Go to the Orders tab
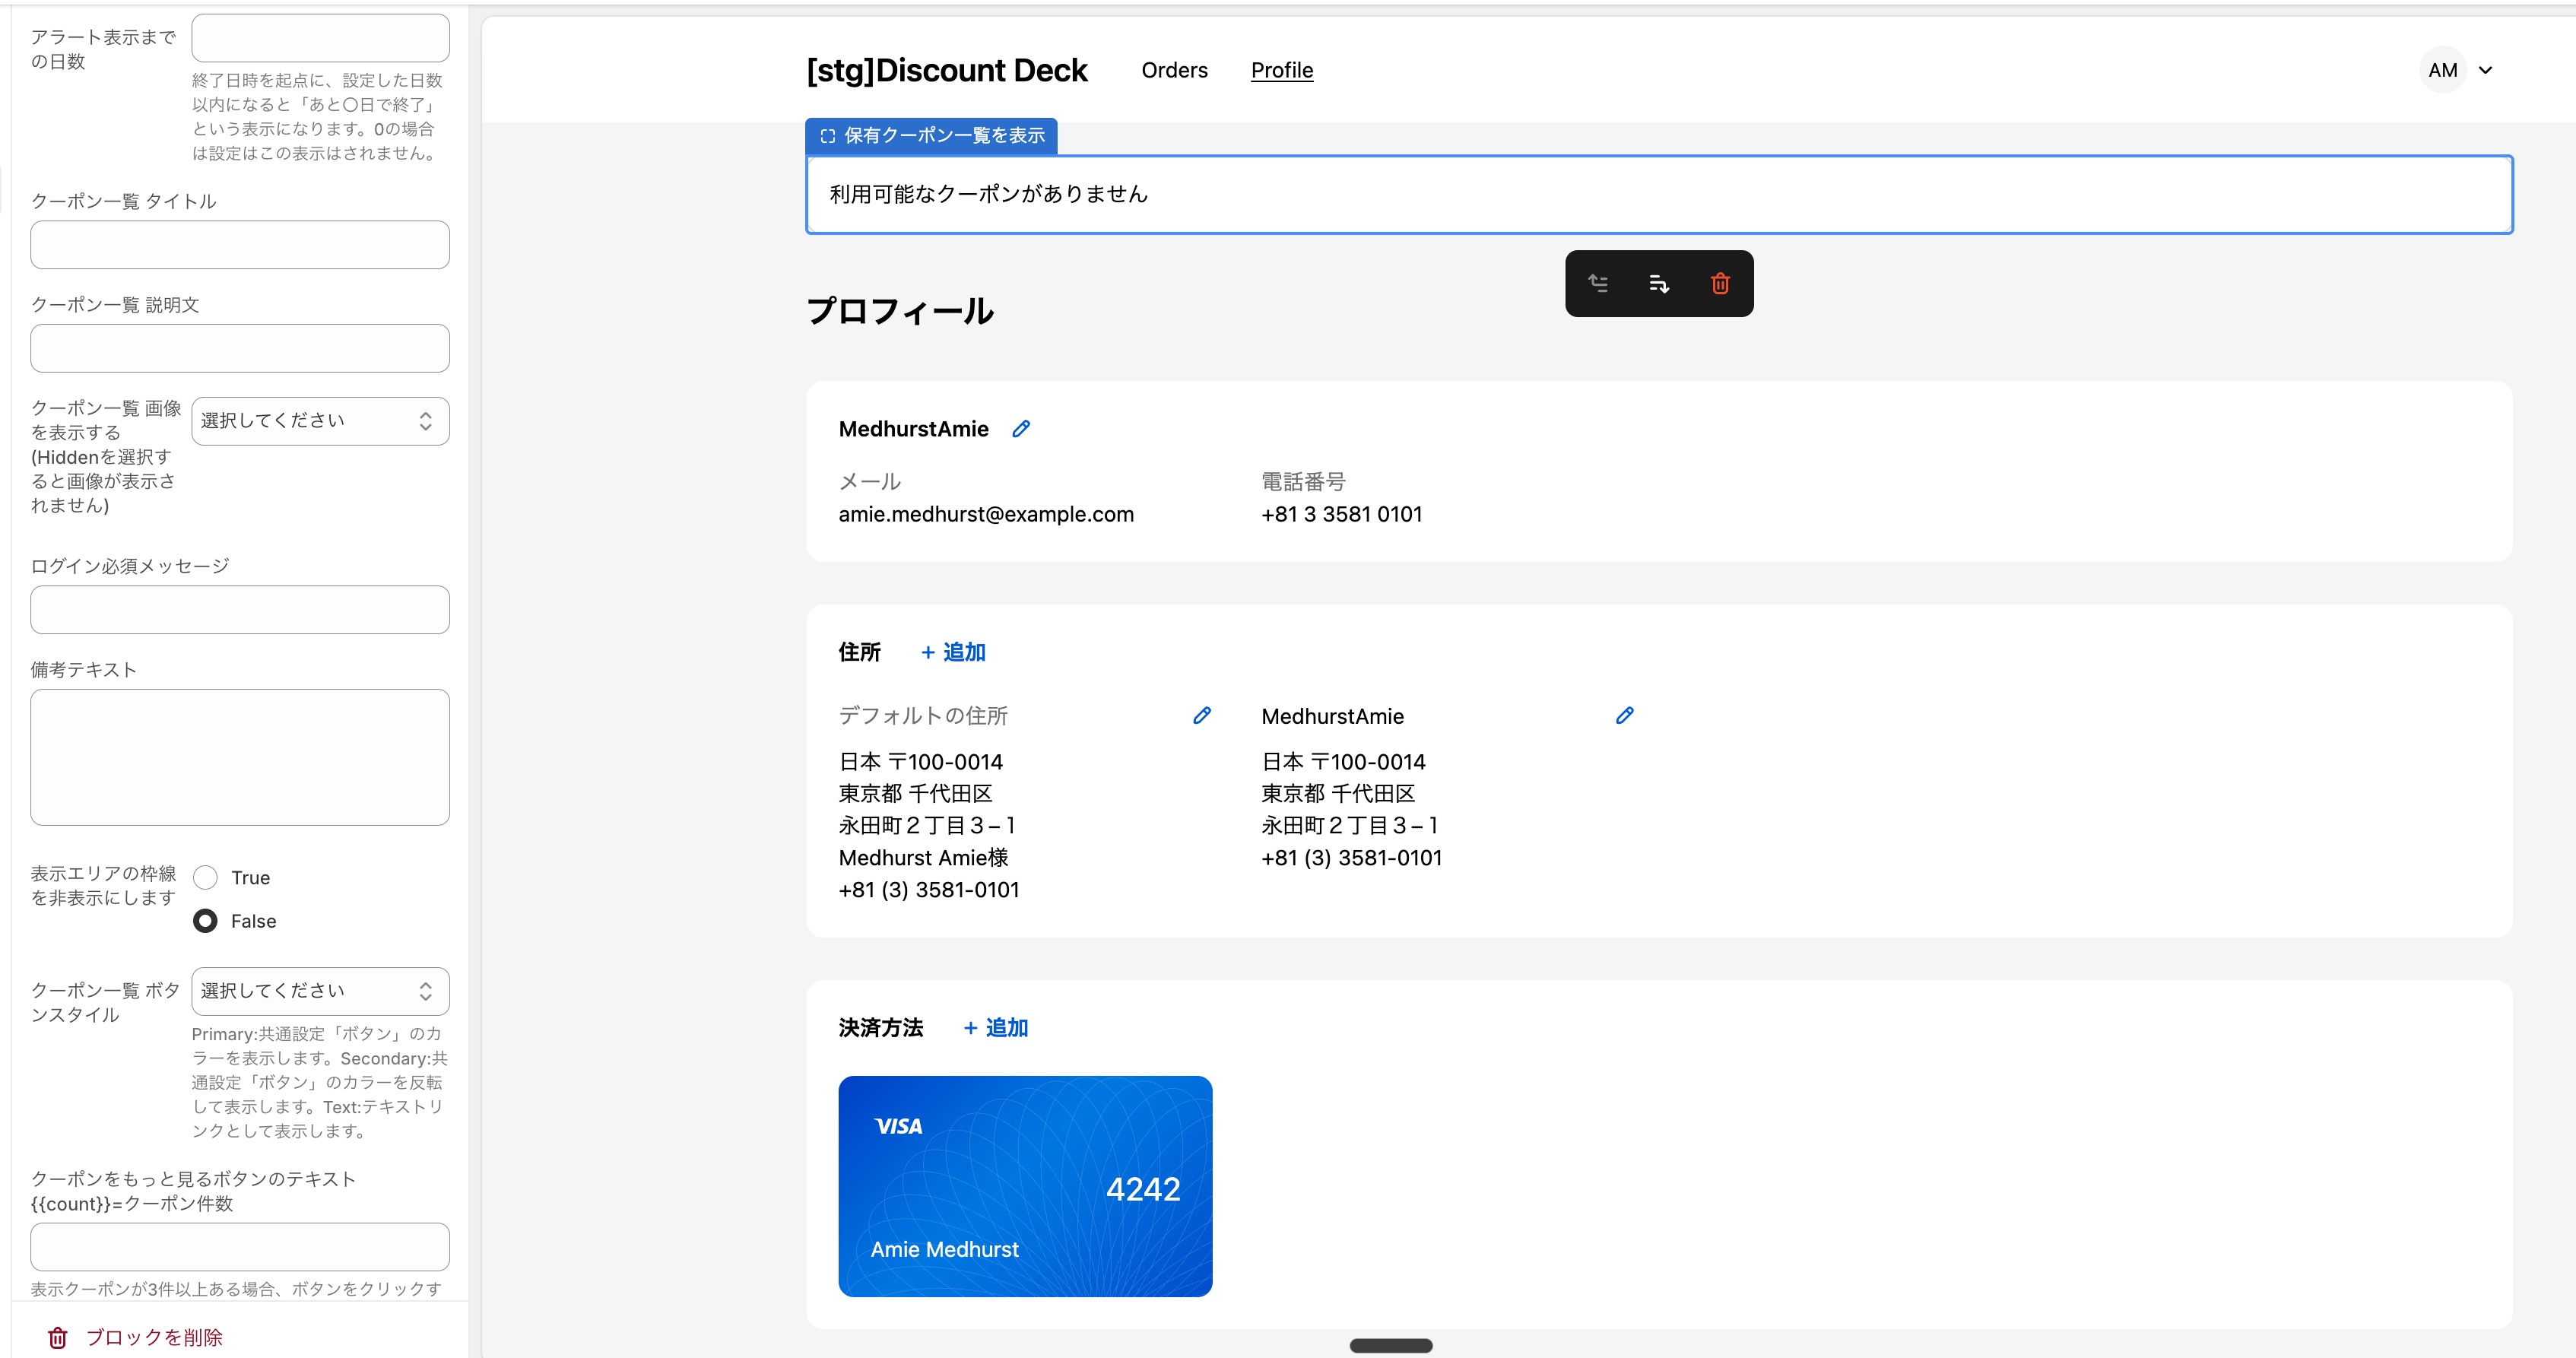Image resolution: width=2576 pixels, height=1358 pixels. point(1174,70)
